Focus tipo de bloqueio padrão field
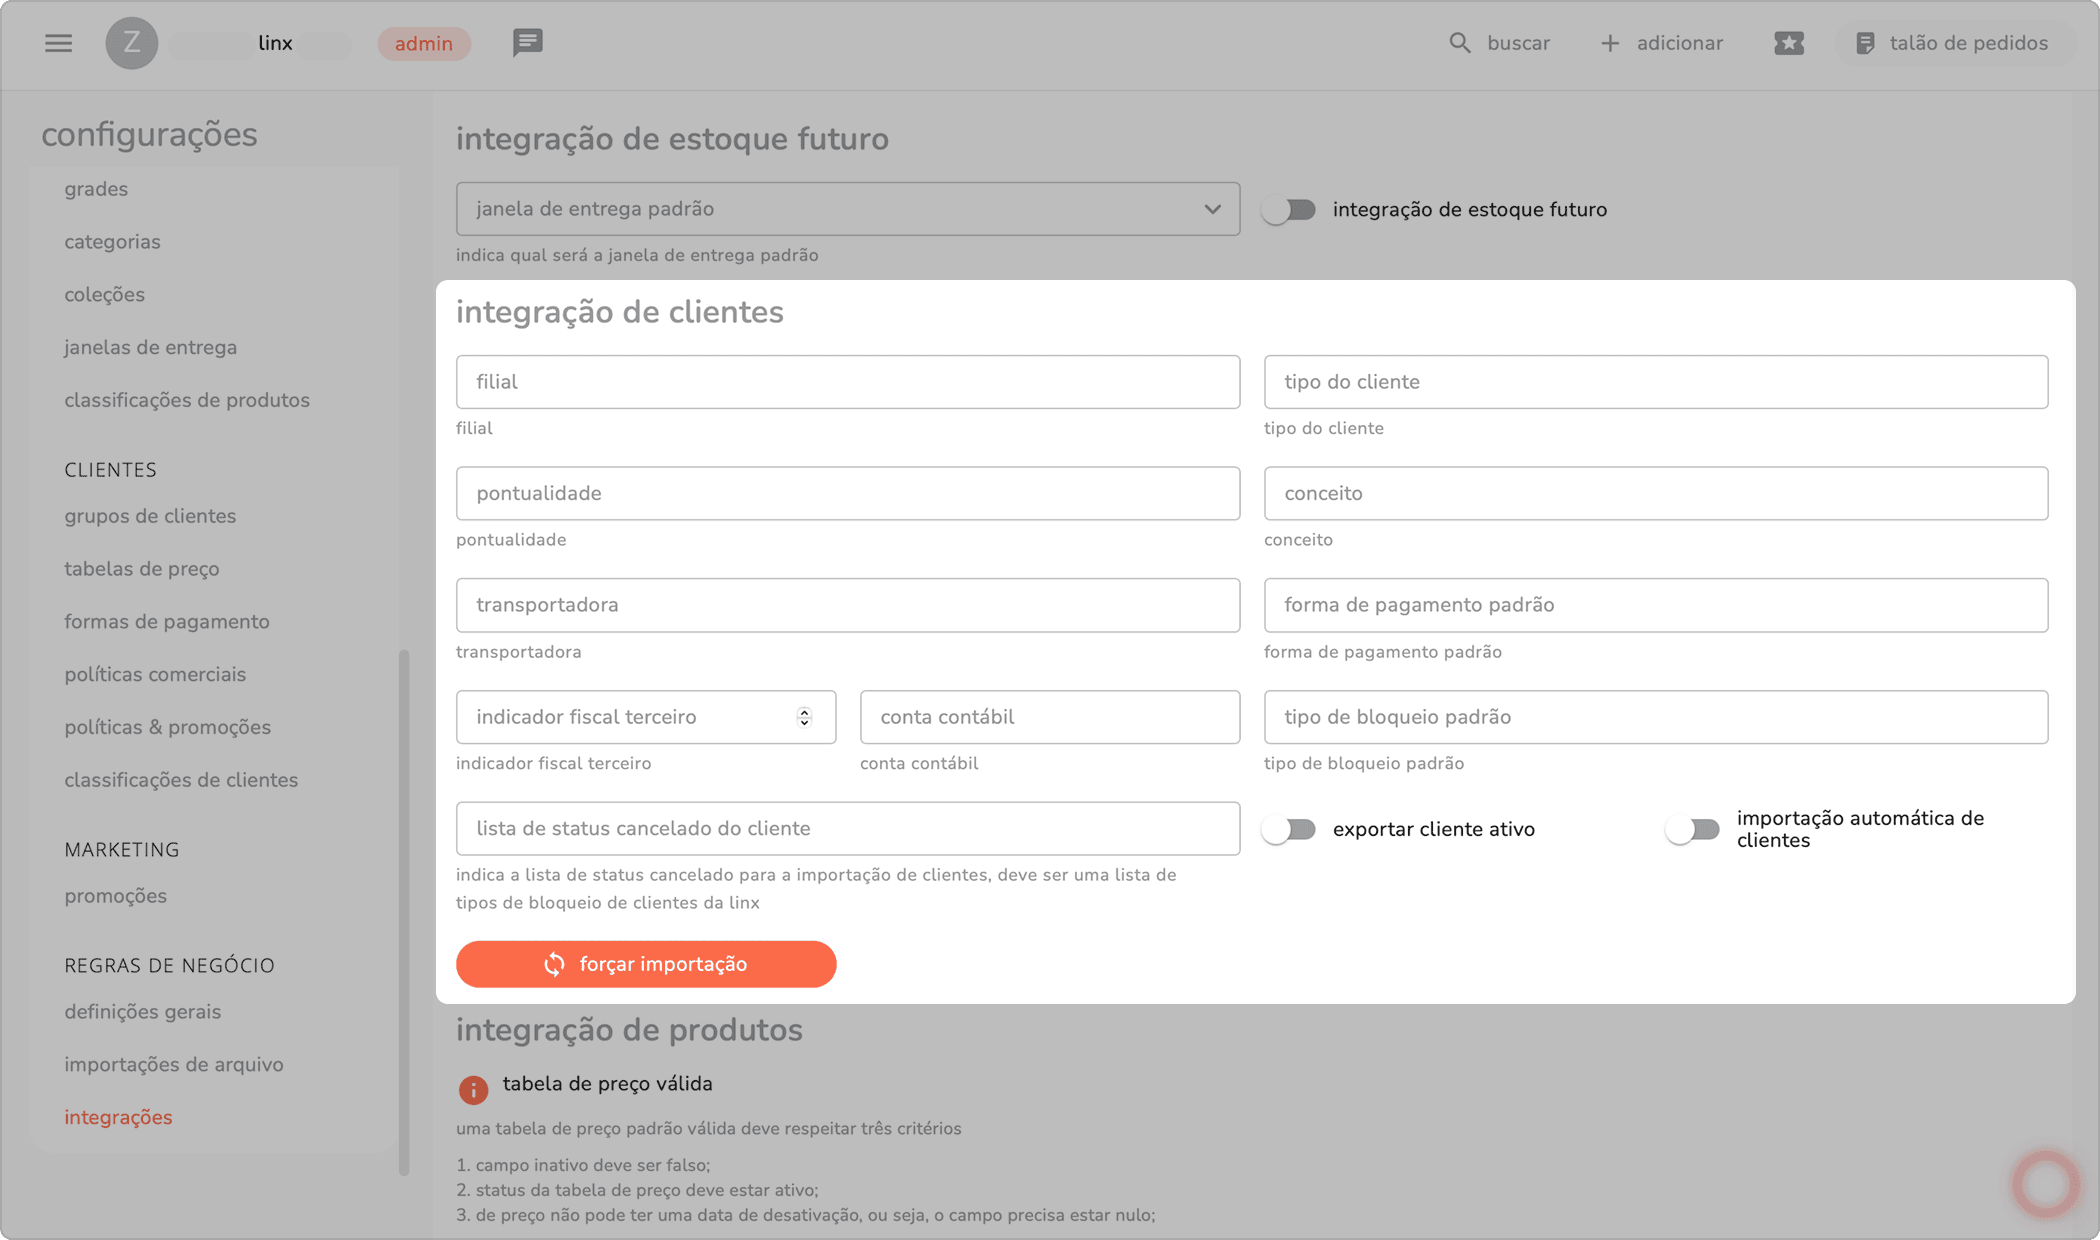The width and height of the screenshot is (2100, 1240). tap(1656, 717)
